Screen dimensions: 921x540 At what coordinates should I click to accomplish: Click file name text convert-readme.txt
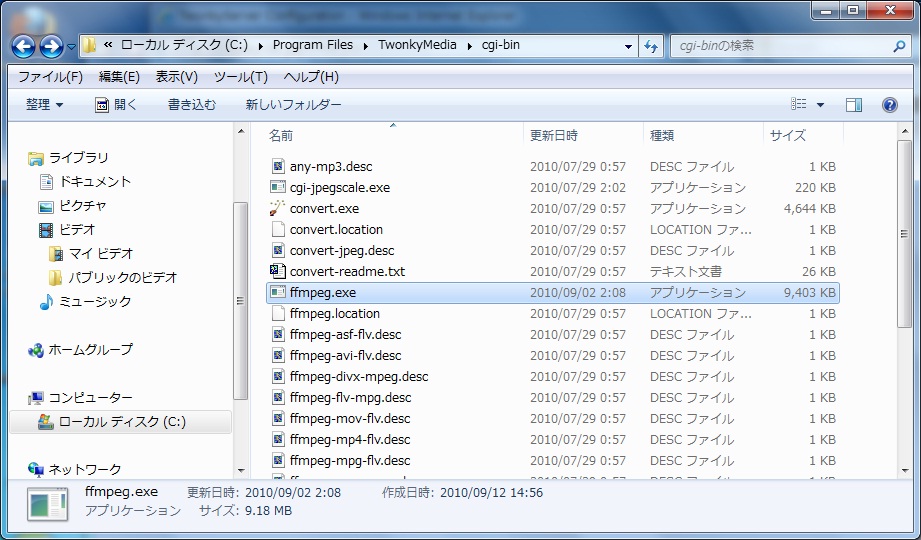coord(347,271)
